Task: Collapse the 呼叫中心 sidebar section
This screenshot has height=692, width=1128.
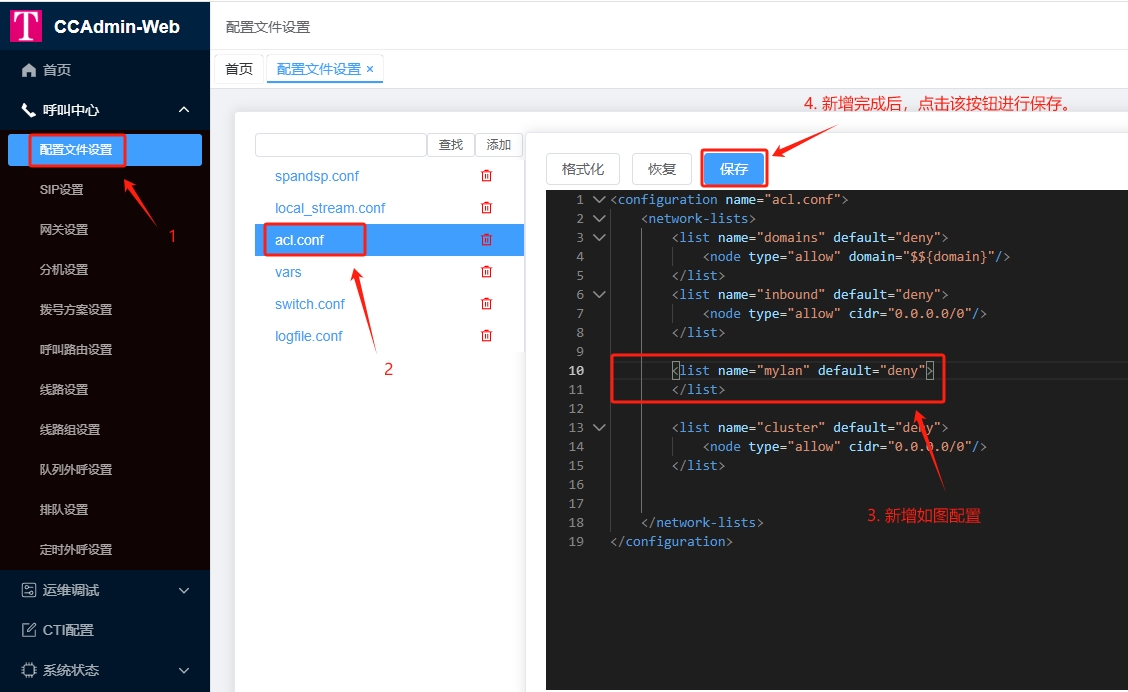Action: click(x=183, y=110)
